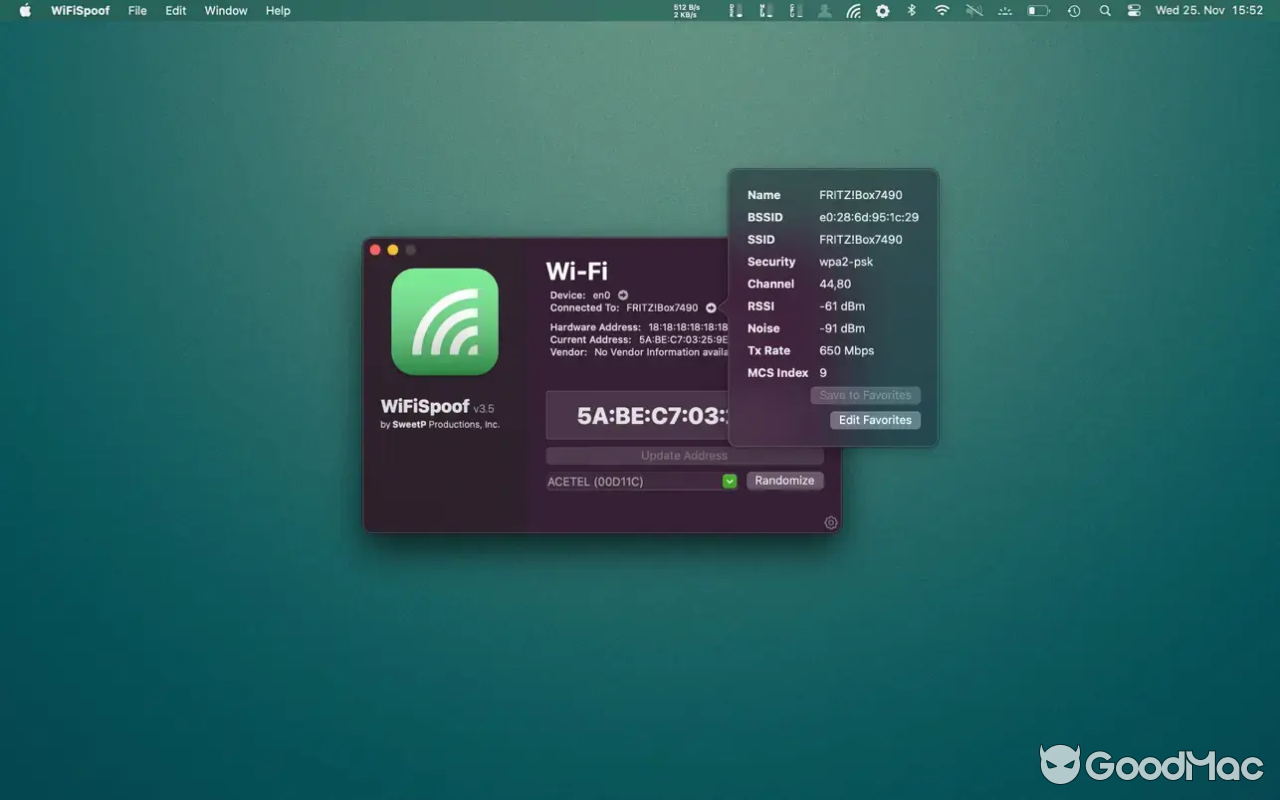Open the network throughput indicator showing 512 B/s
Screen dimensions: 1280x800
pos(686,10)
